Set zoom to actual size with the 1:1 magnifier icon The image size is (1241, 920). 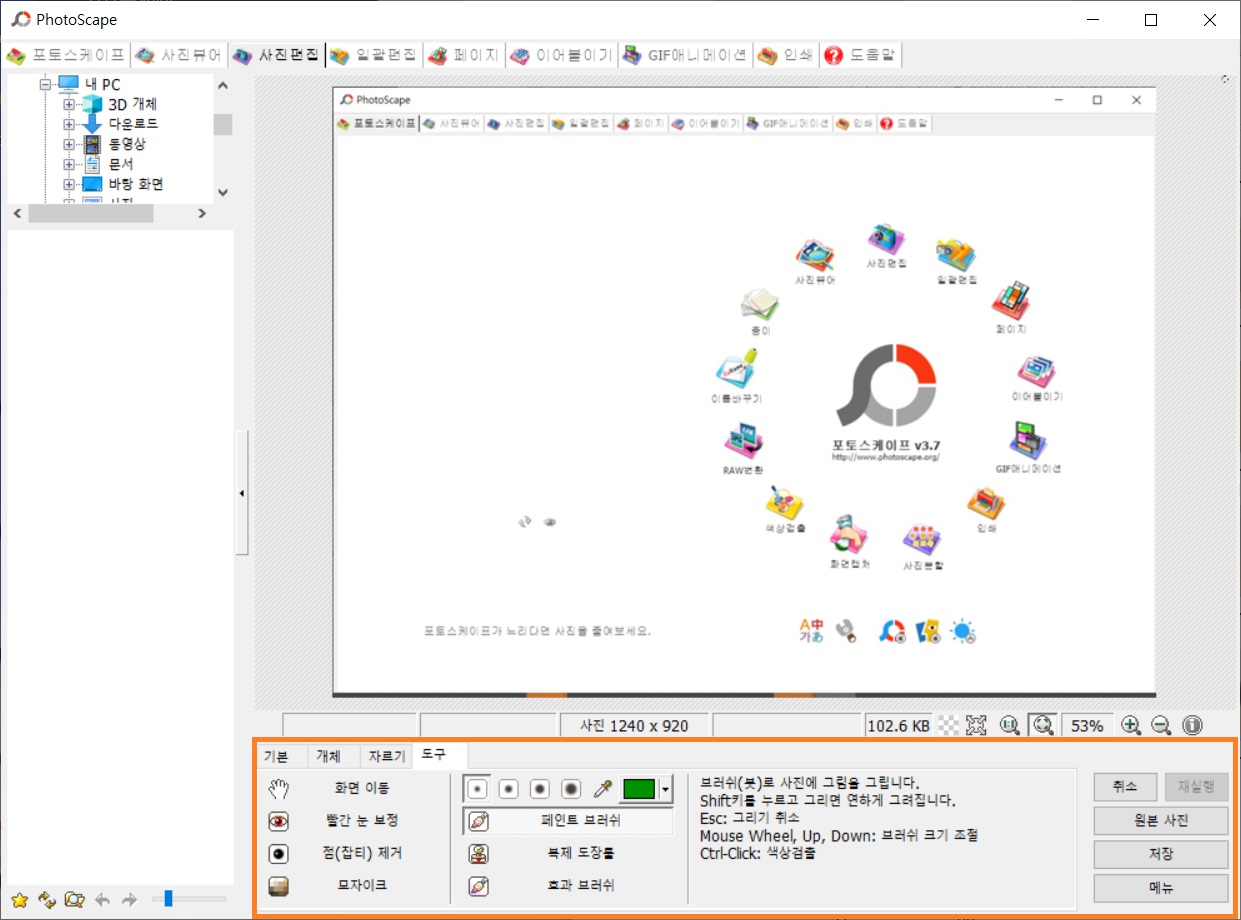point(1010,725)
